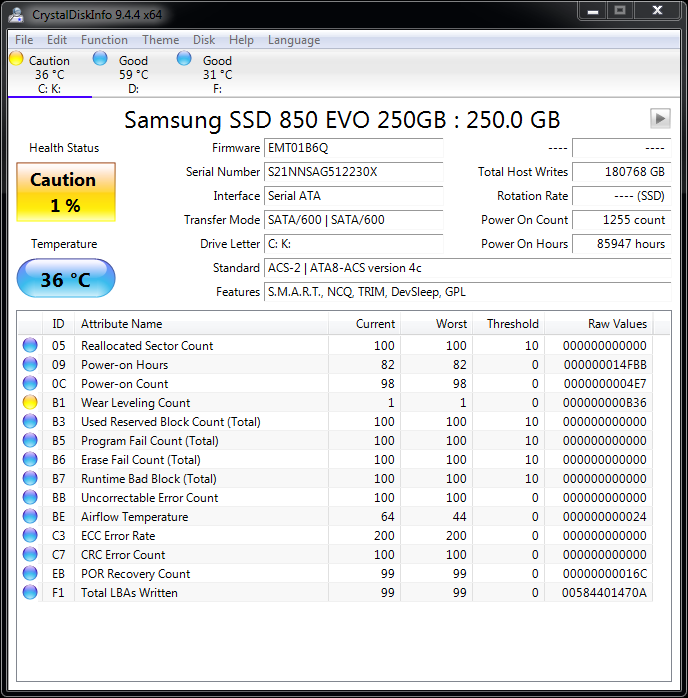Select the Caution C: K: disk tab
The height and width of the screenshot is (698, 688).
coord(49,74)
